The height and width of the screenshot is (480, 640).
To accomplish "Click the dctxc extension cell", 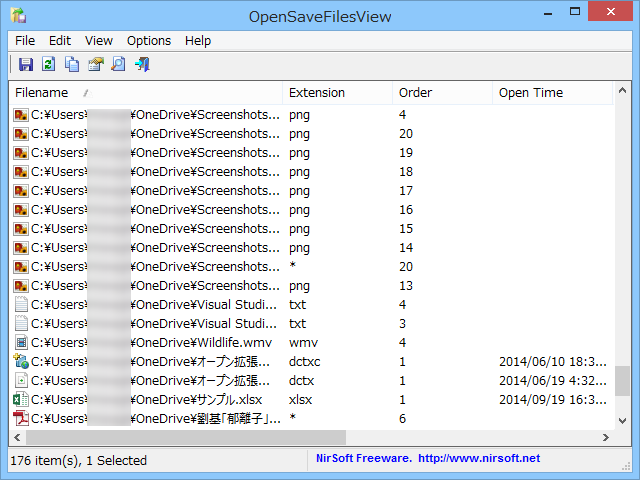I will click(304, 362).
